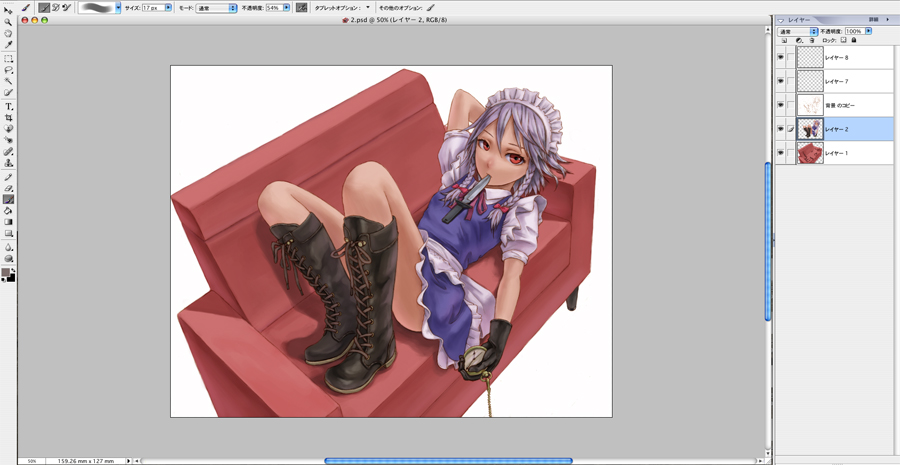Viewport: 900px width, 465px height.
Task: Click the foreground color swatch
Action: [x=6, y=272]
